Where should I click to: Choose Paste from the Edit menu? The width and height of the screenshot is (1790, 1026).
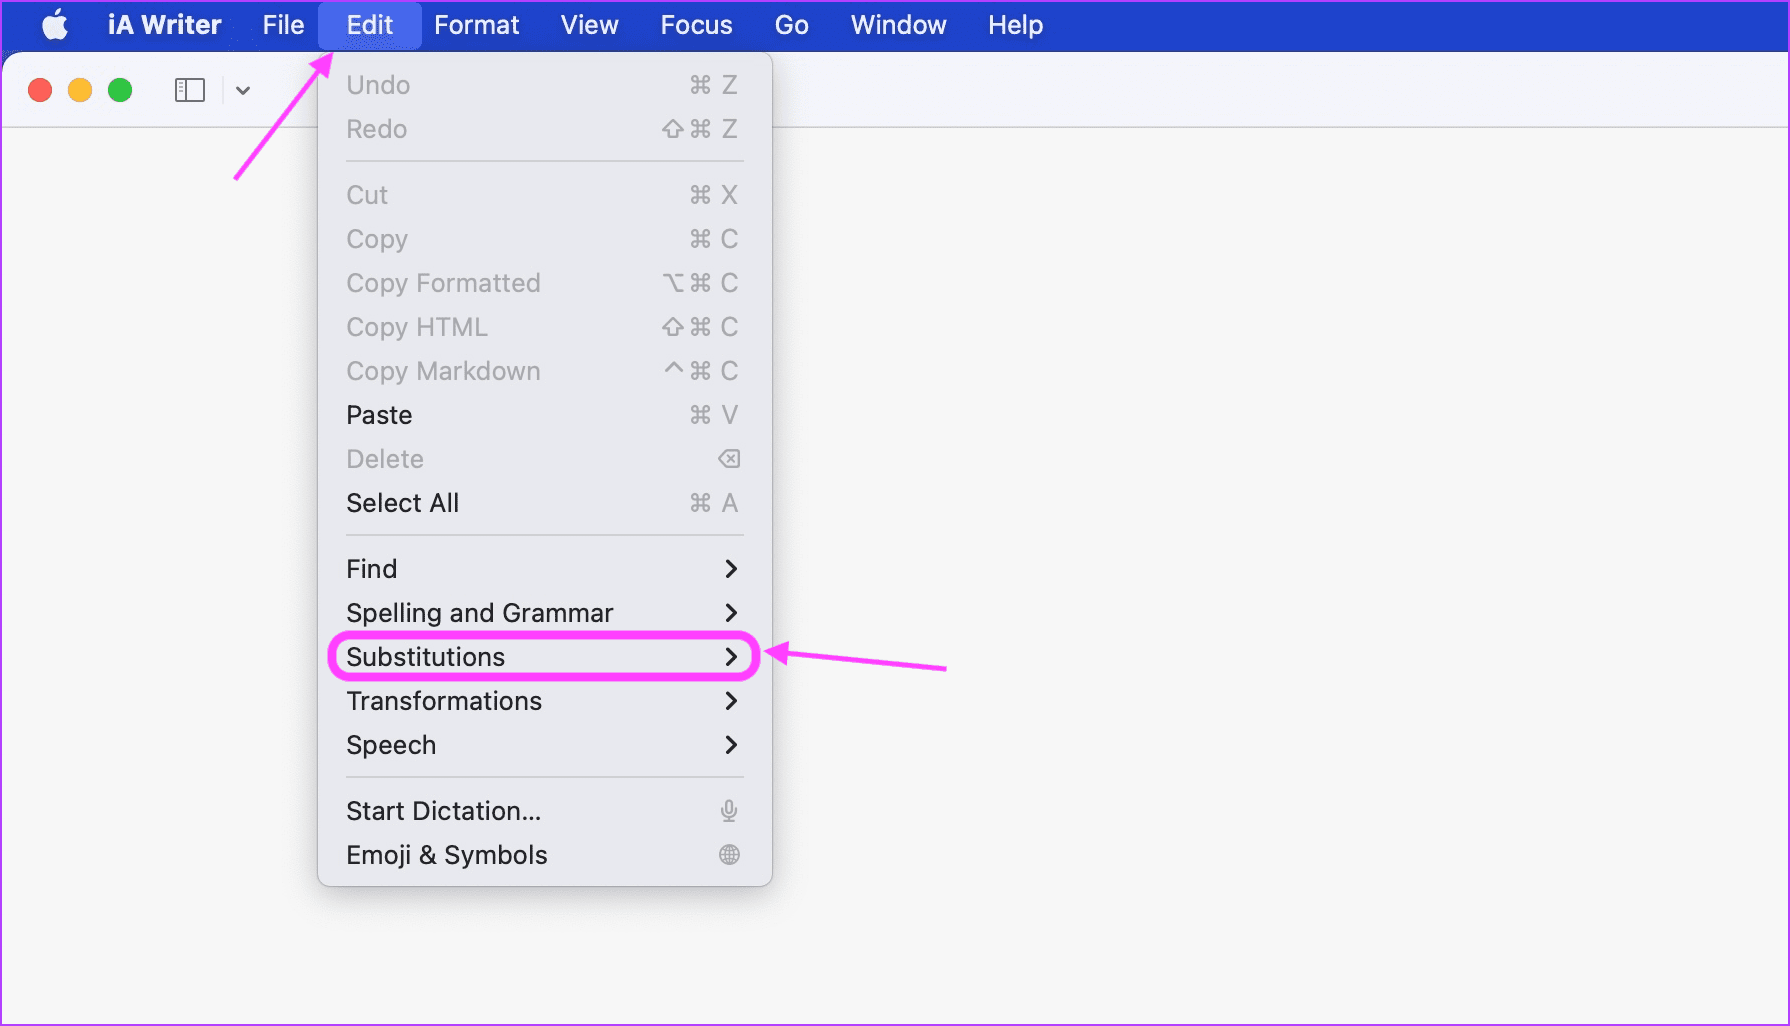545,415
